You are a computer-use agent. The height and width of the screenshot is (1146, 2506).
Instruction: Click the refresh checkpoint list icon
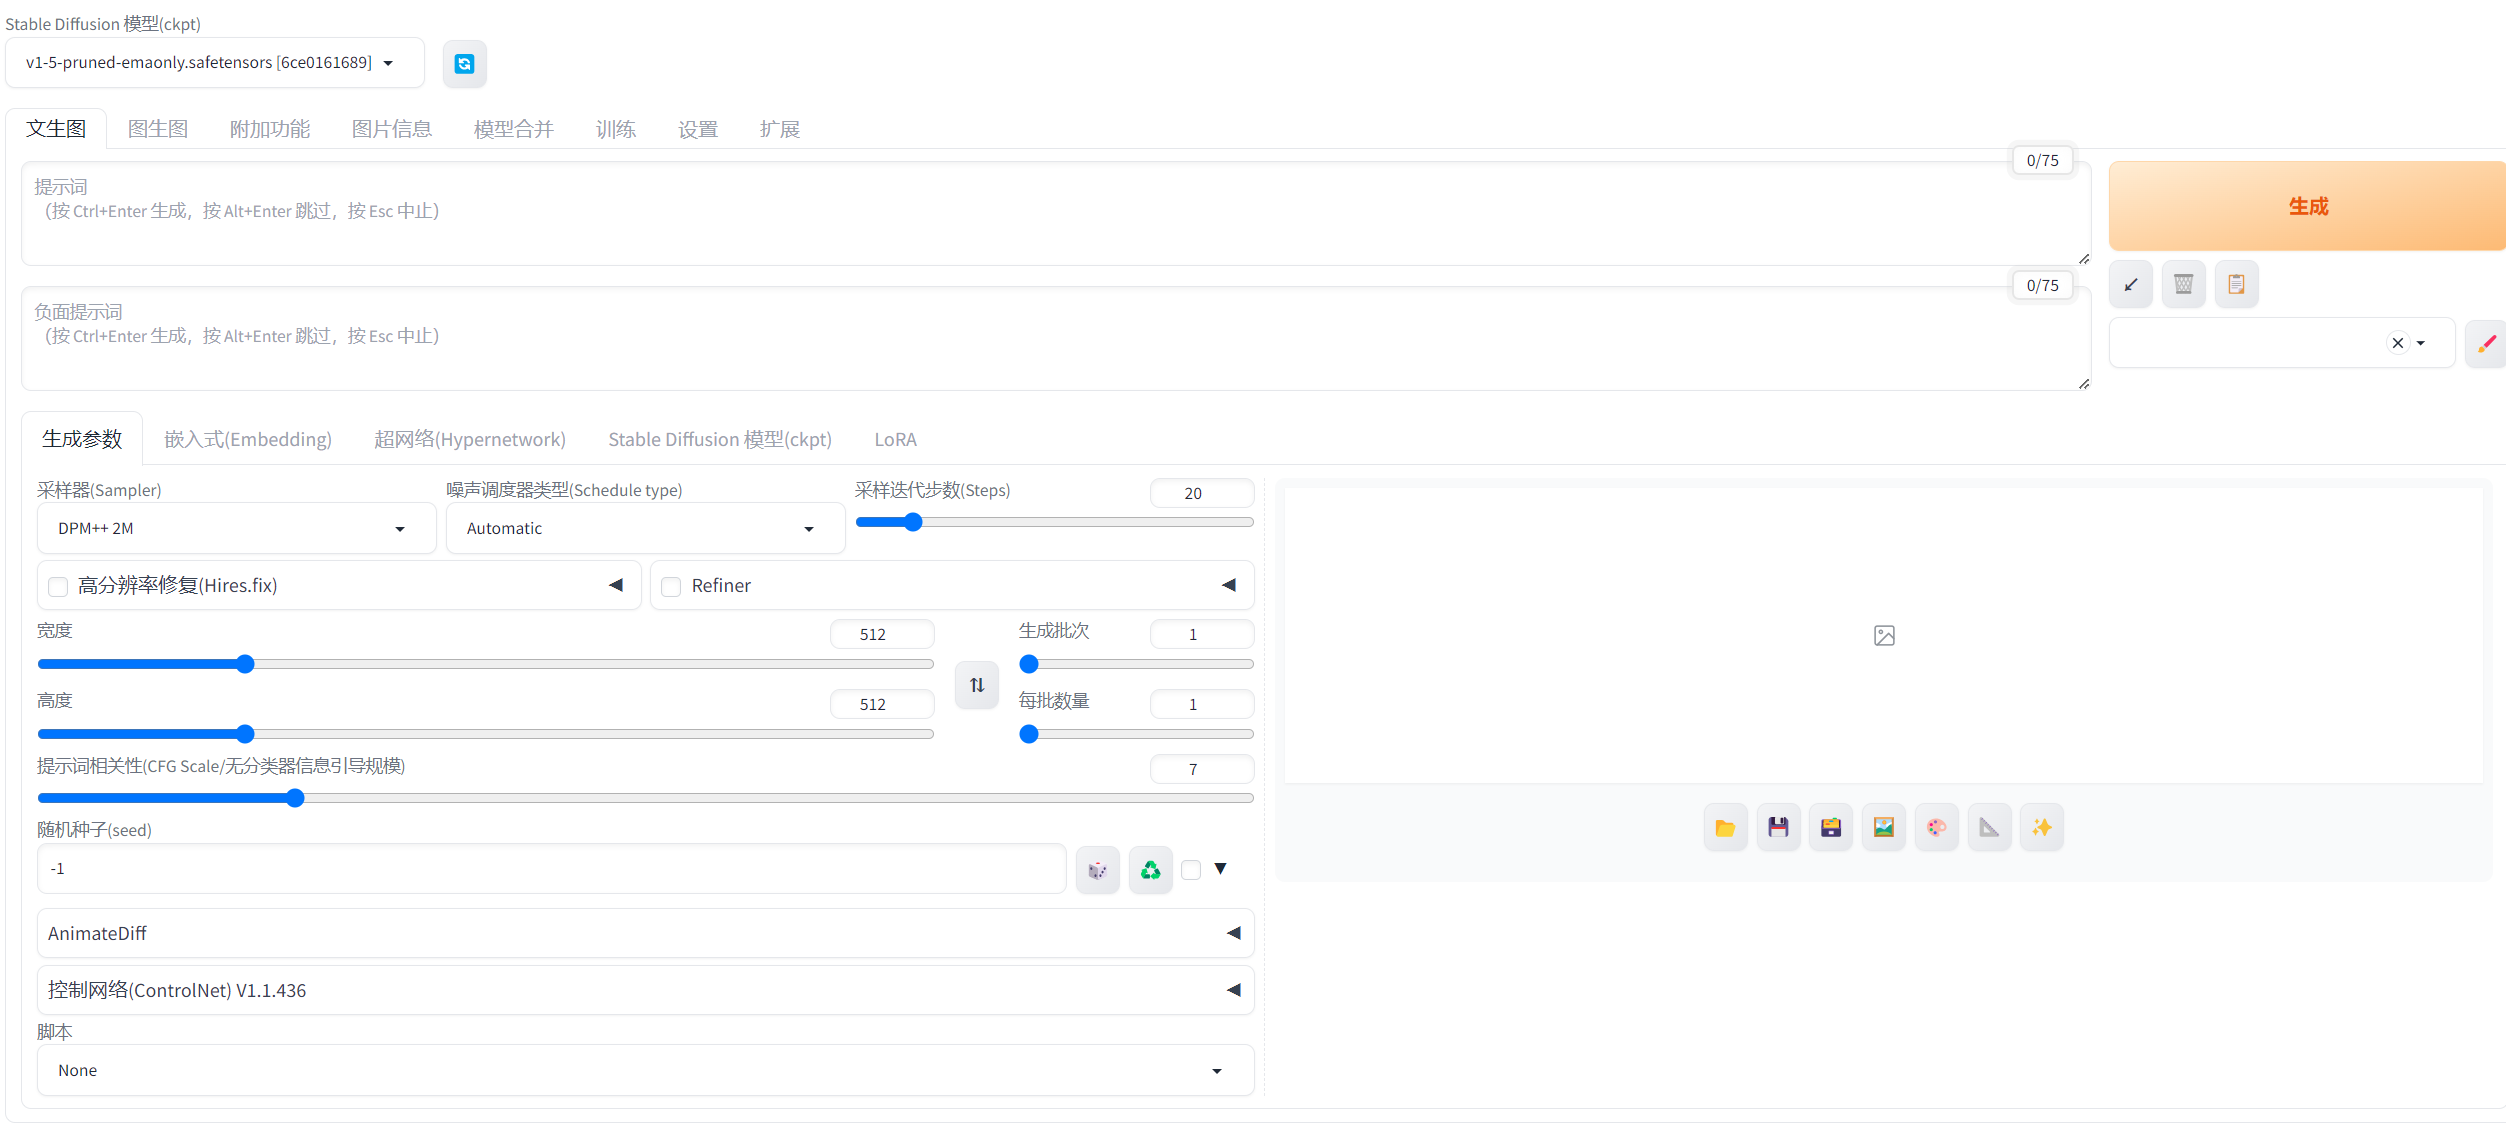point(464,64)
